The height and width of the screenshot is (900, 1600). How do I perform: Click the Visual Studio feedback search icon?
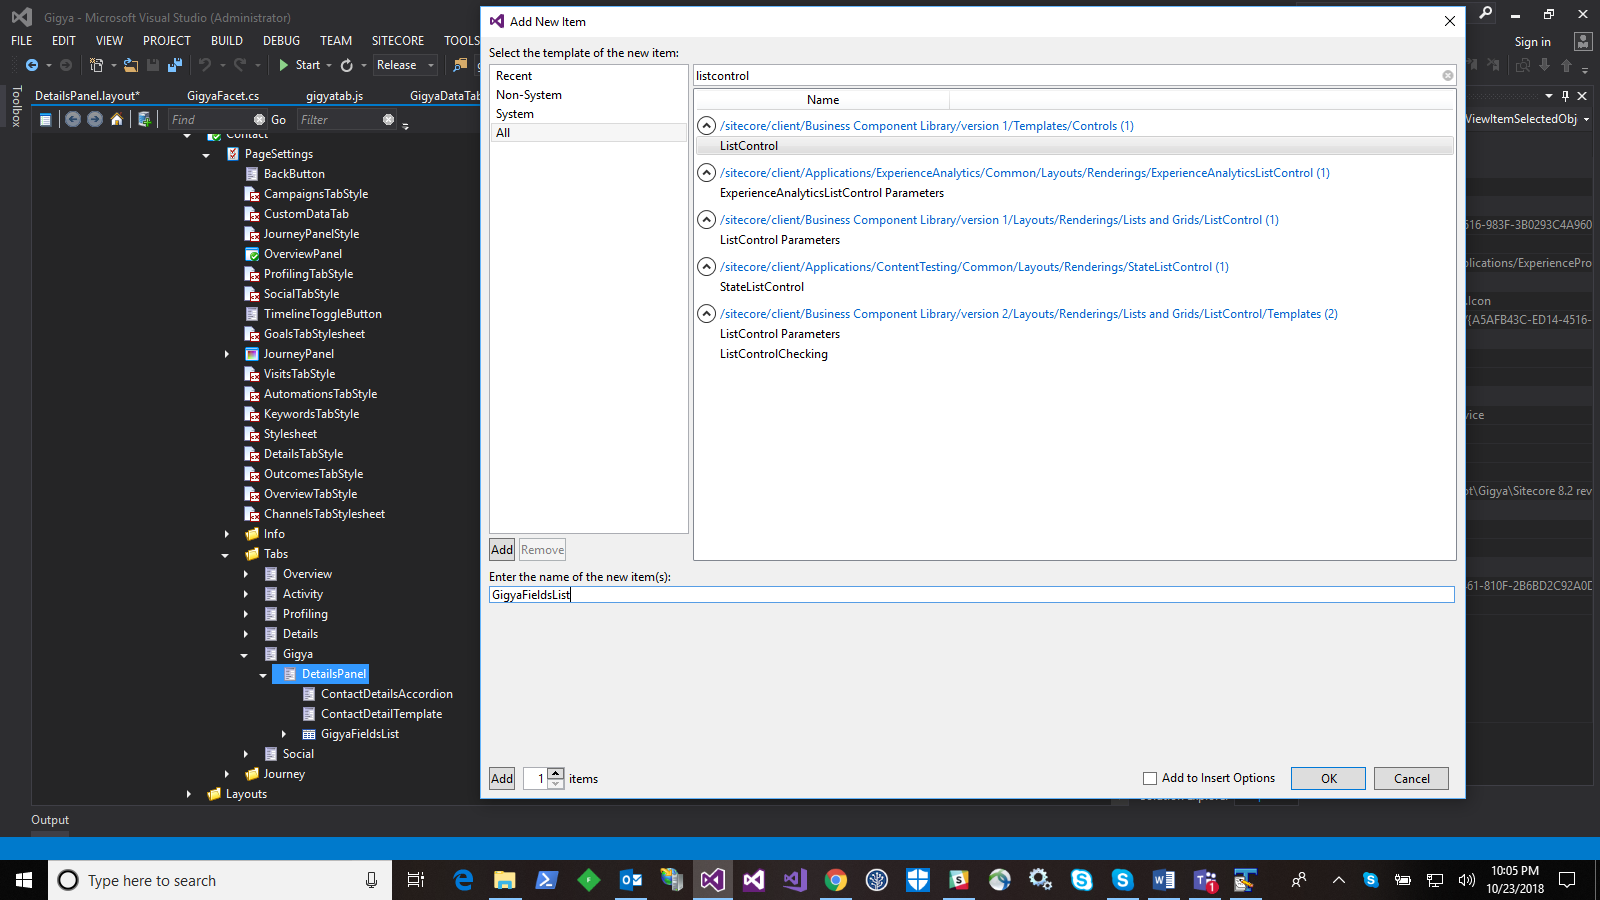click(1486, 13)
